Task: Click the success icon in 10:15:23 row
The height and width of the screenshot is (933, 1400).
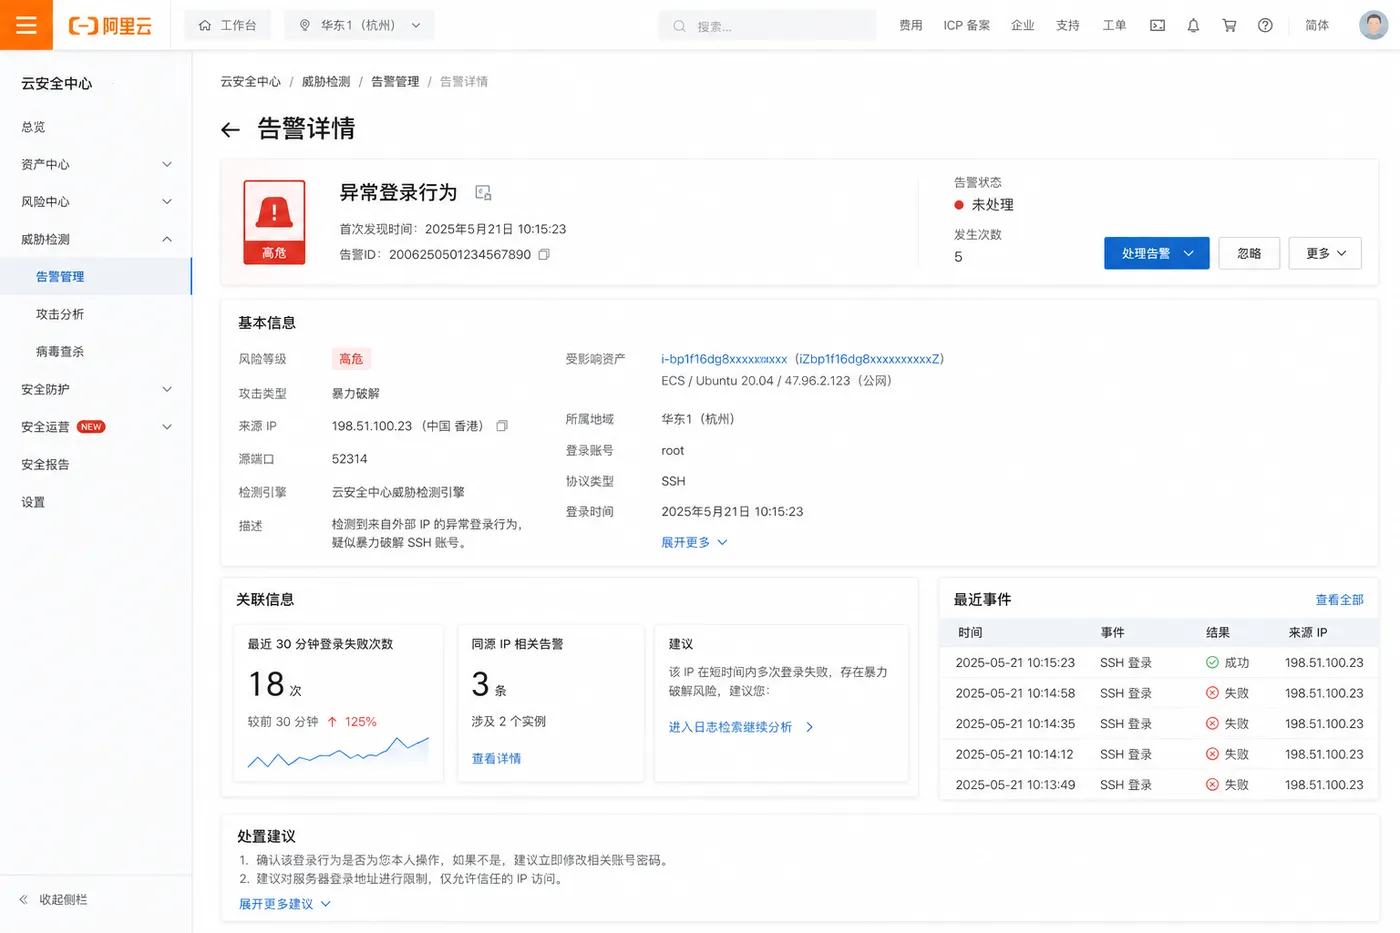Action: coord(1212,663)
